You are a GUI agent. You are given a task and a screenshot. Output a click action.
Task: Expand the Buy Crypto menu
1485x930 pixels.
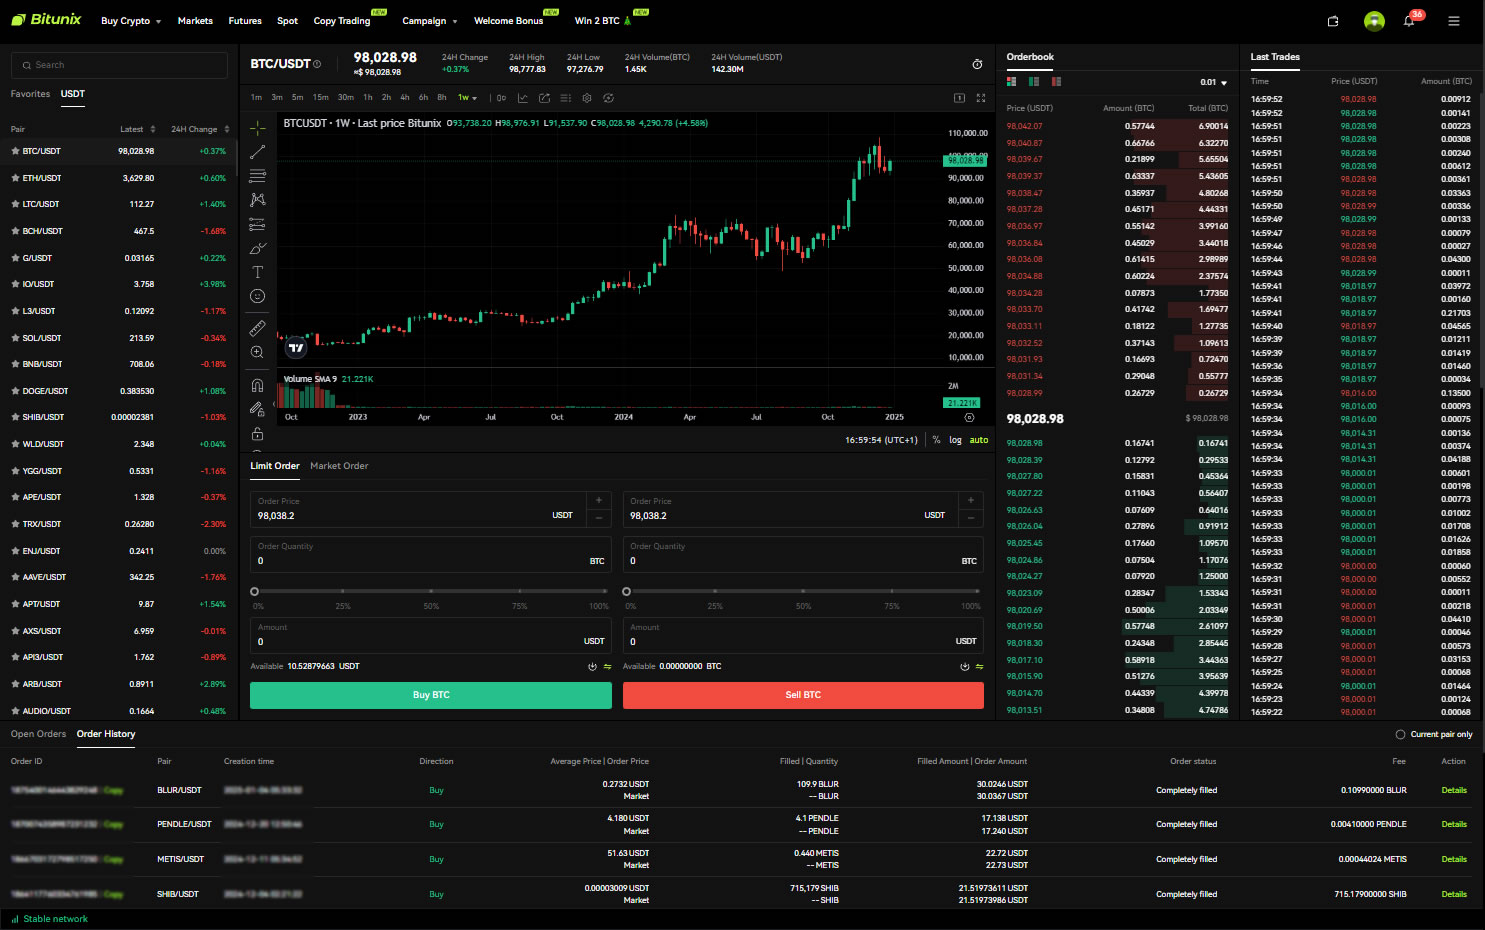[x=131, y=21]
